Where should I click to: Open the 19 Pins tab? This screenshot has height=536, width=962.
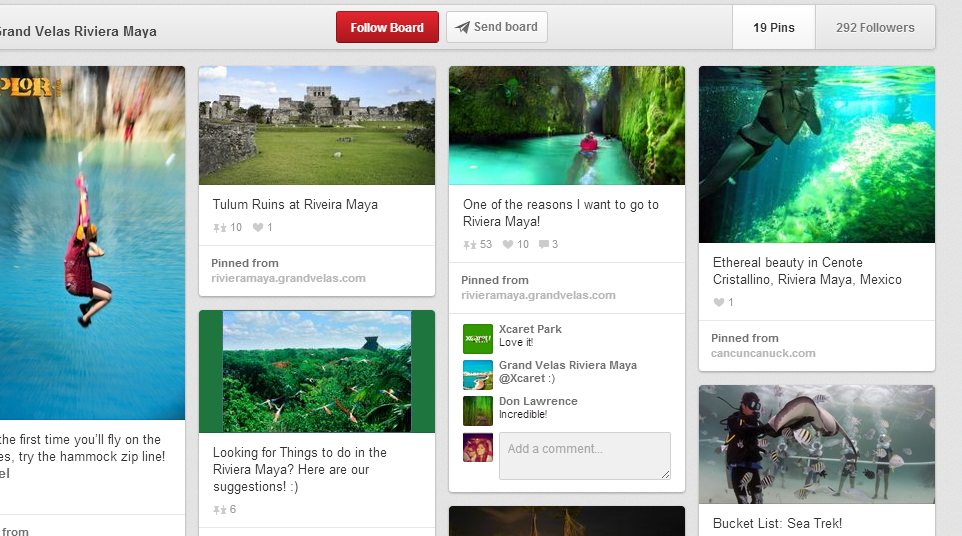point(774,28)
